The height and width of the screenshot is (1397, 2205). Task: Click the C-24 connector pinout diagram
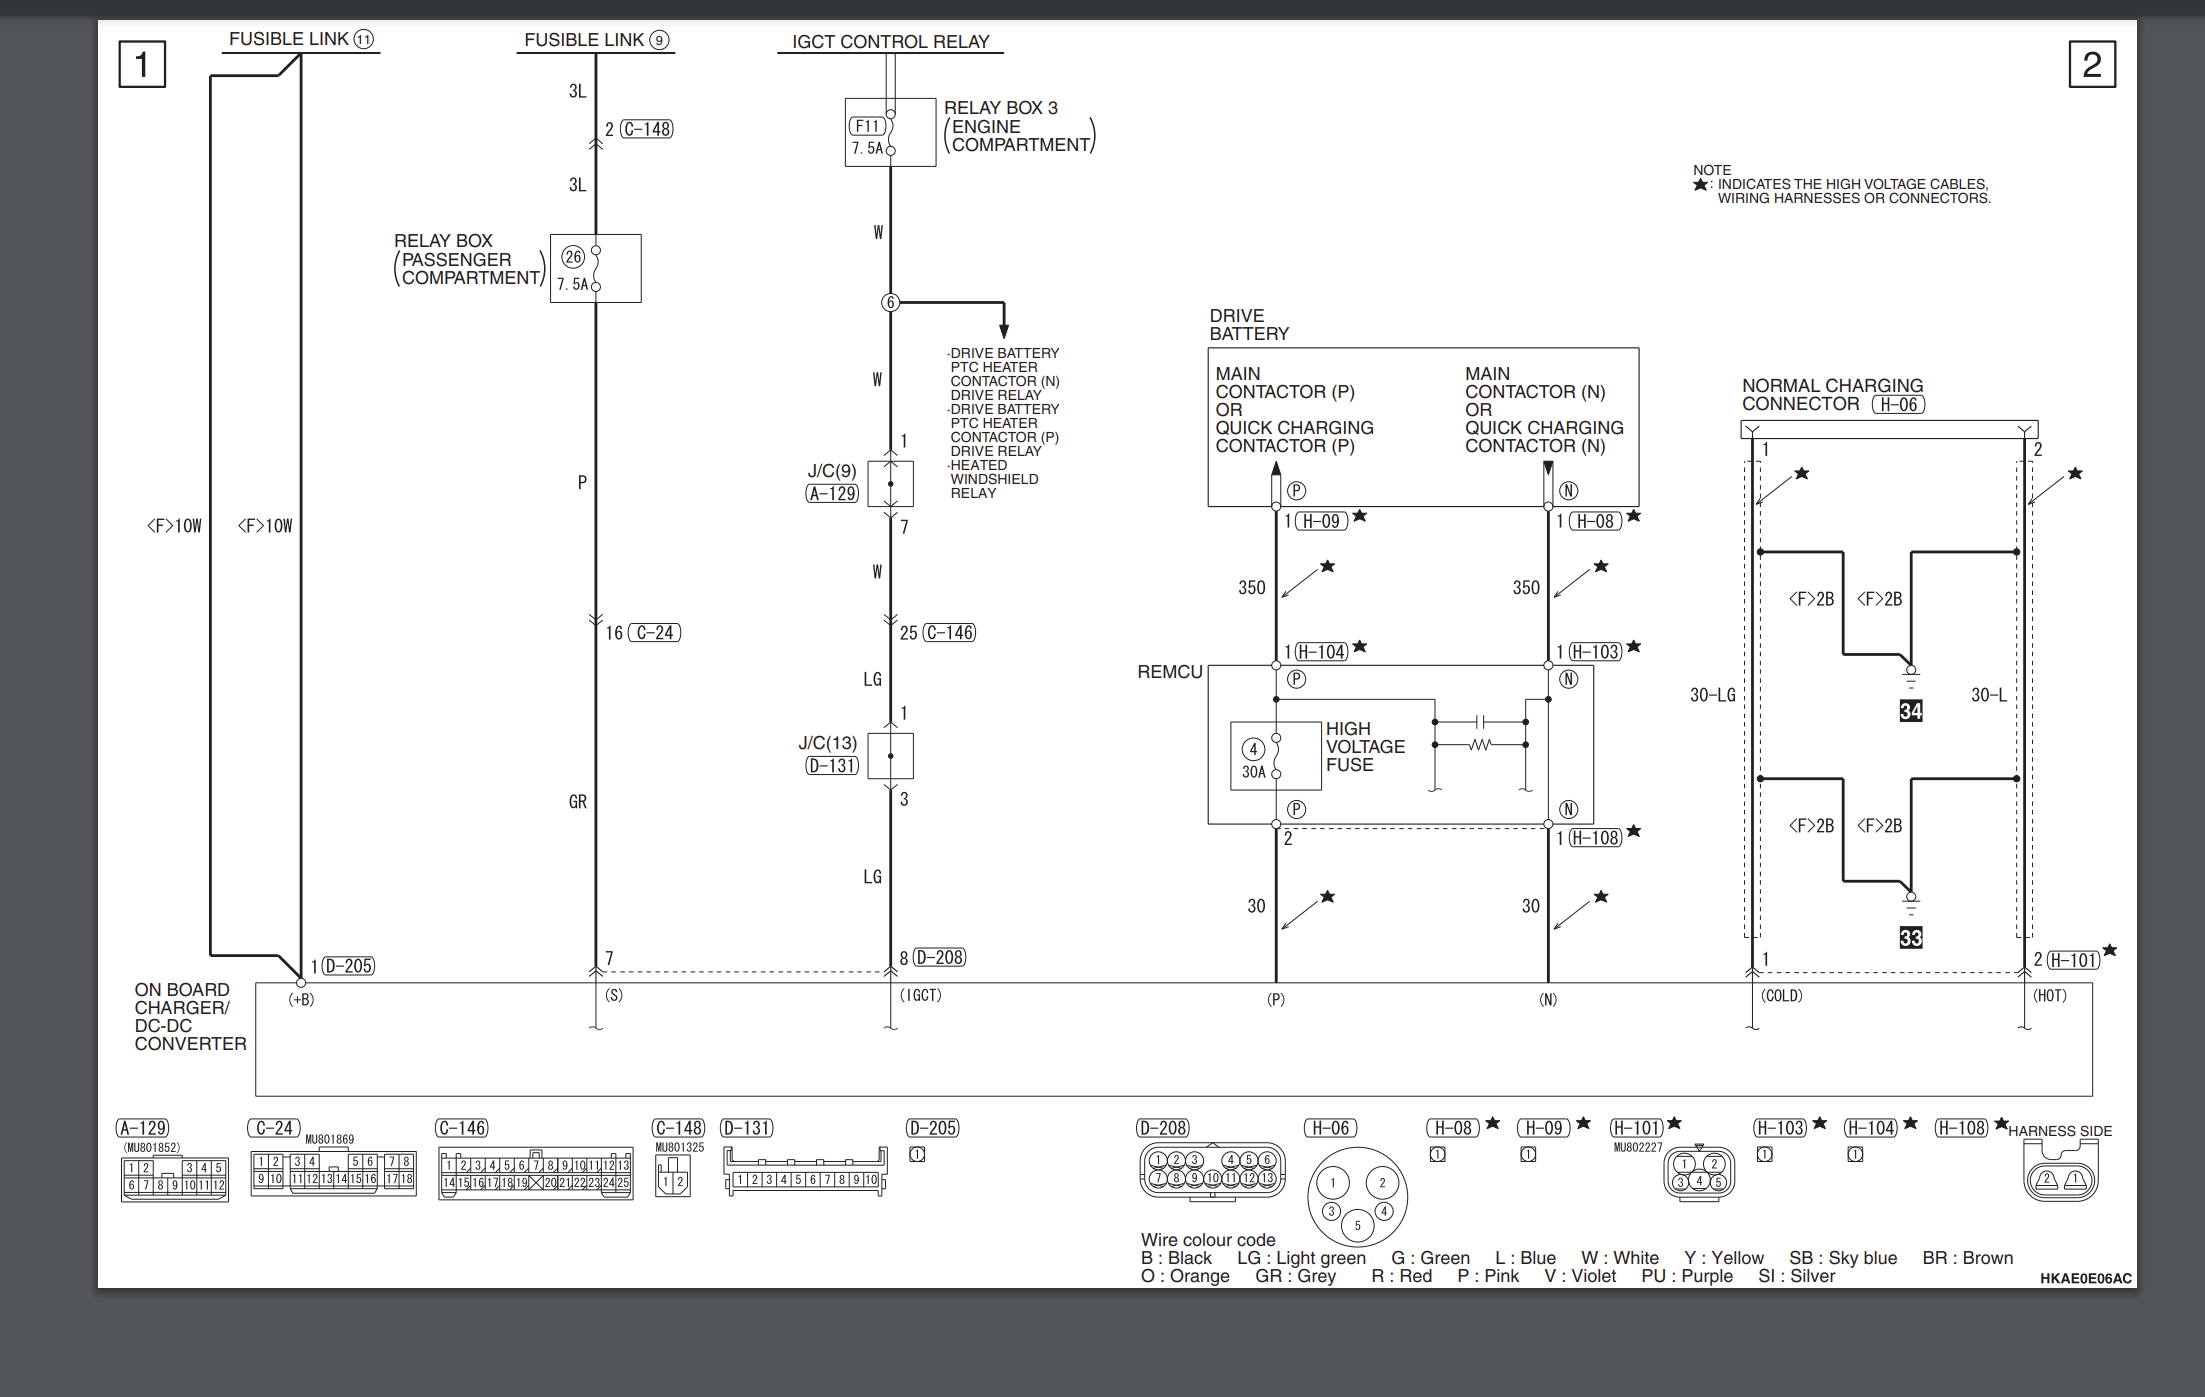pyautogui.click(x=333, y=1171)
